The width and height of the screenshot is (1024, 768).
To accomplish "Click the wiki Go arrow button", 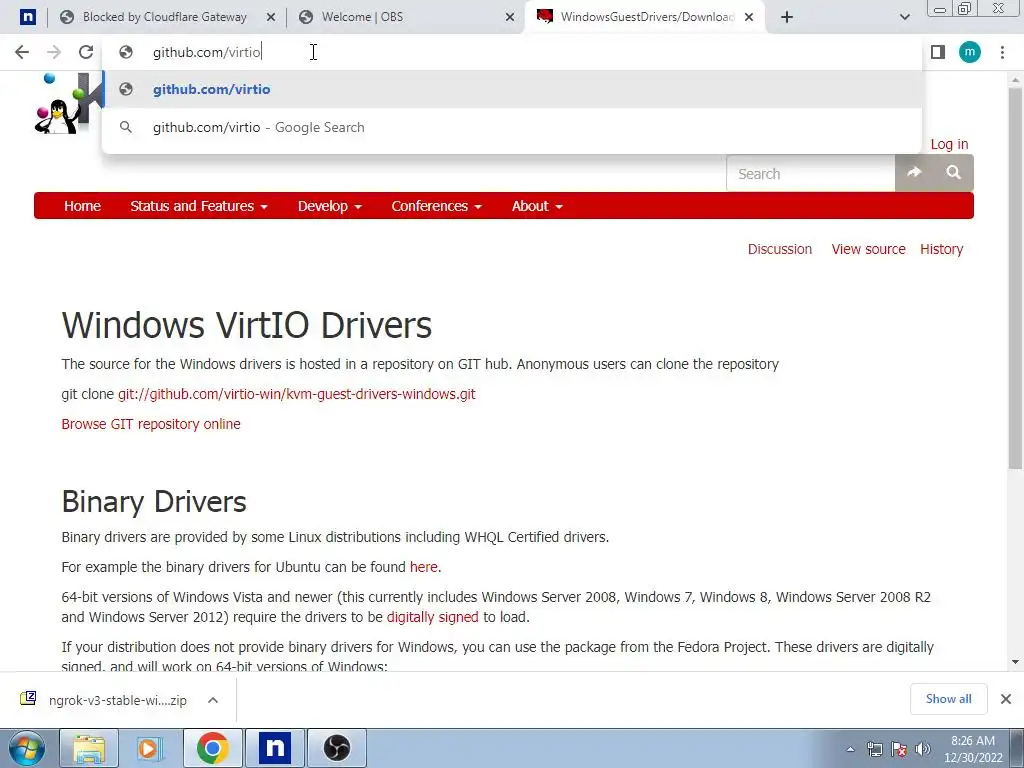I will tap(914, 172).
